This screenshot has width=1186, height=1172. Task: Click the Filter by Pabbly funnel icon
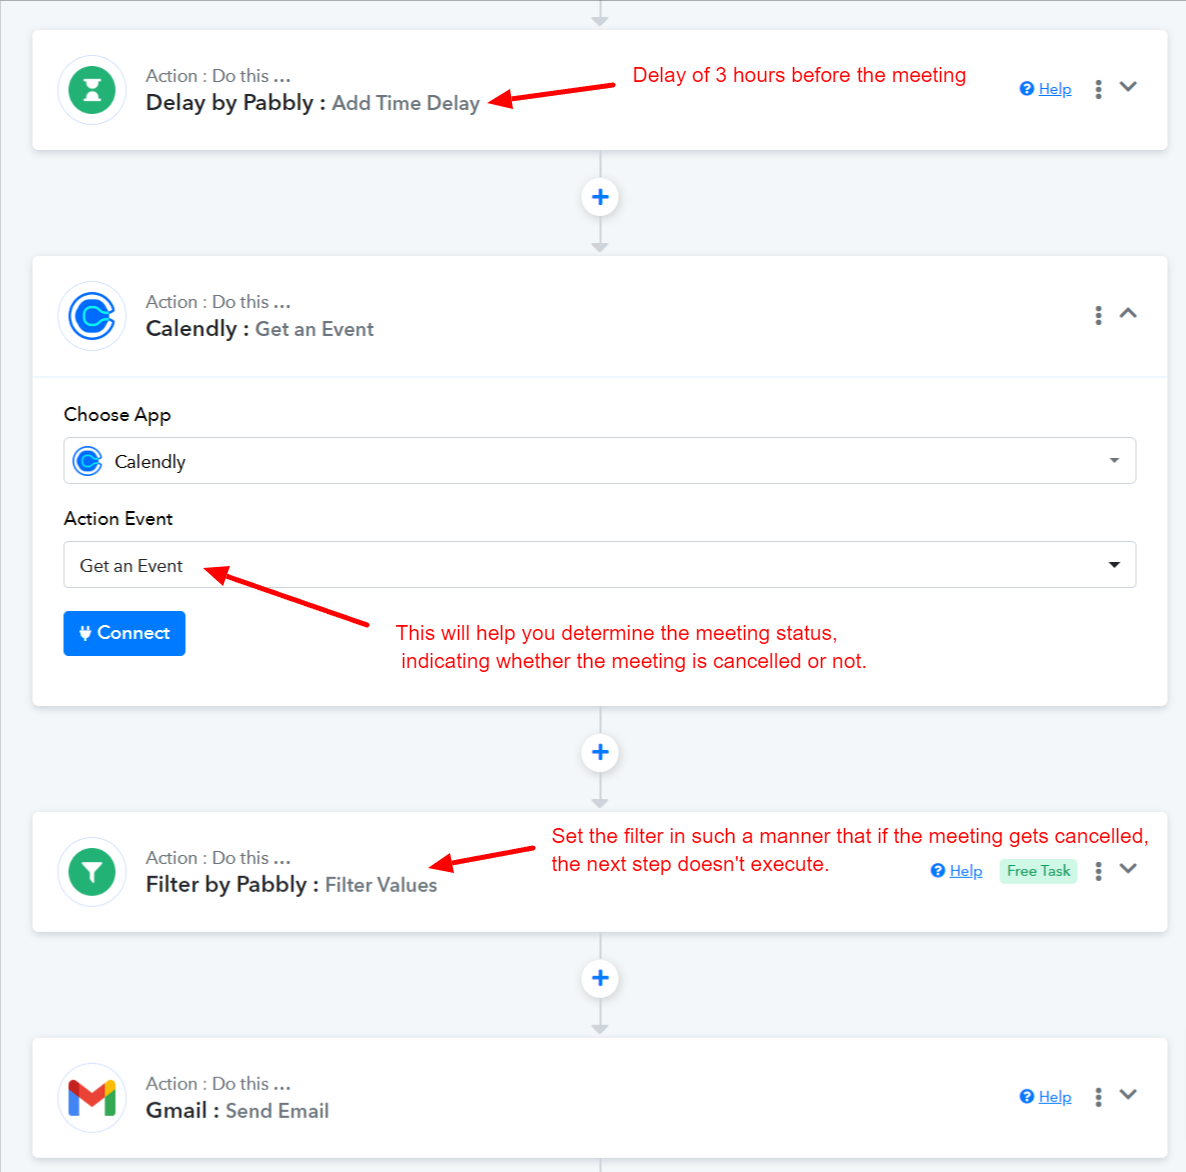click(92, 872)
